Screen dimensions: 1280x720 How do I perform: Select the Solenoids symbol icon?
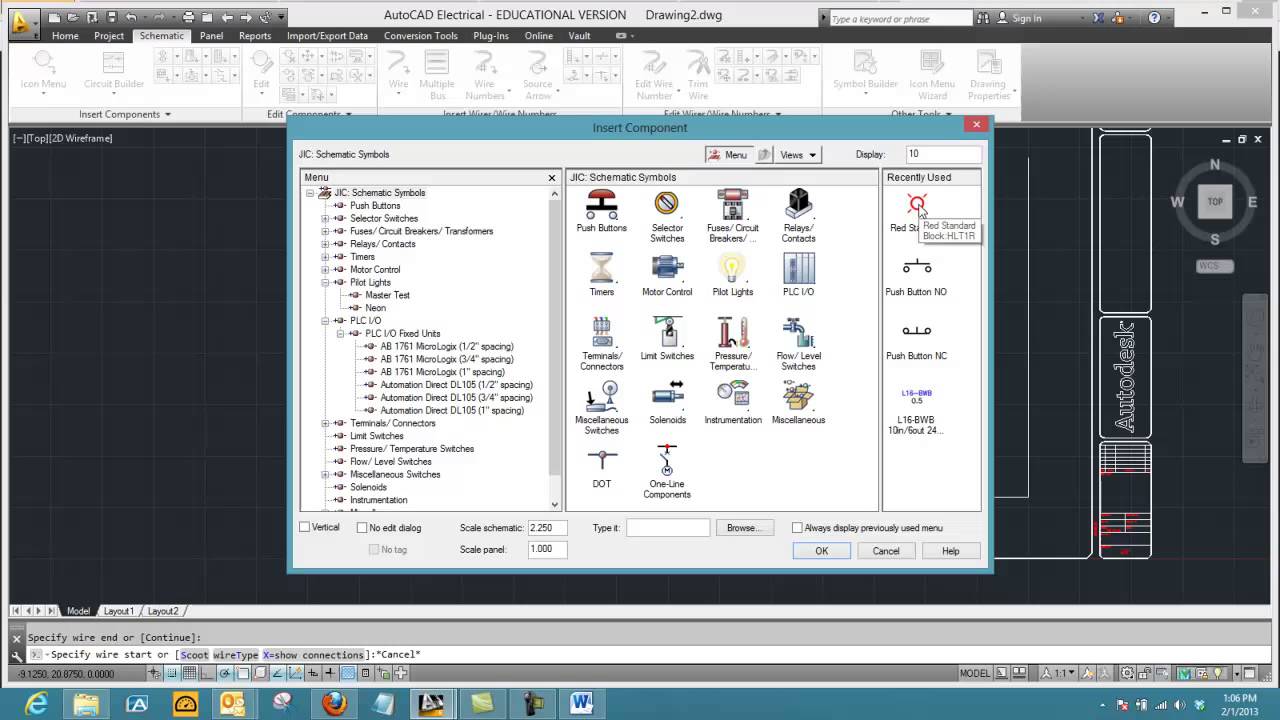(667, 396)
